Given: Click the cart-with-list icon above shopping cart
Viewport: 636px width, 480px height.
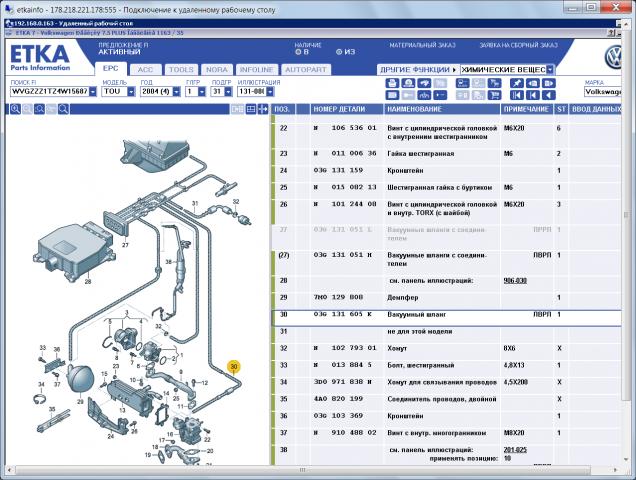Looking at the screenshot, I should tap(494, 83).
